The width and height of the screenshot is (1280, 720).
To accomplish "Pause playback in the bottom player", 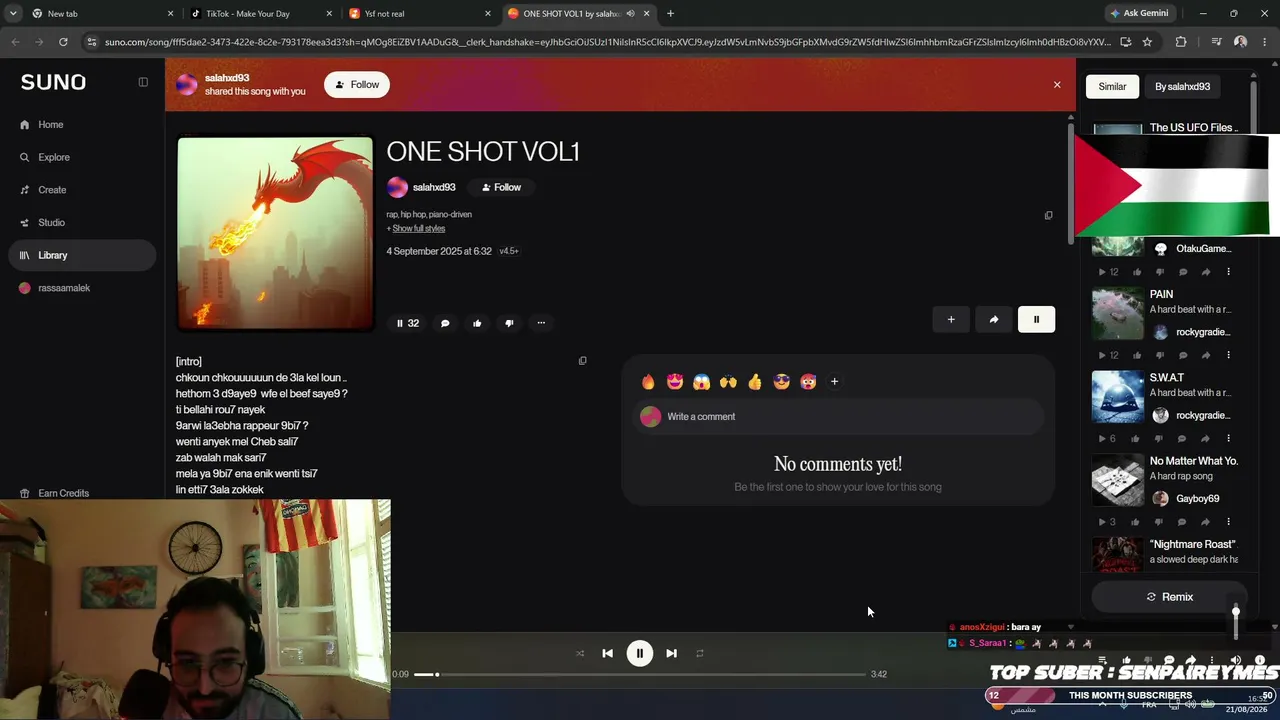I will [640, 654].
